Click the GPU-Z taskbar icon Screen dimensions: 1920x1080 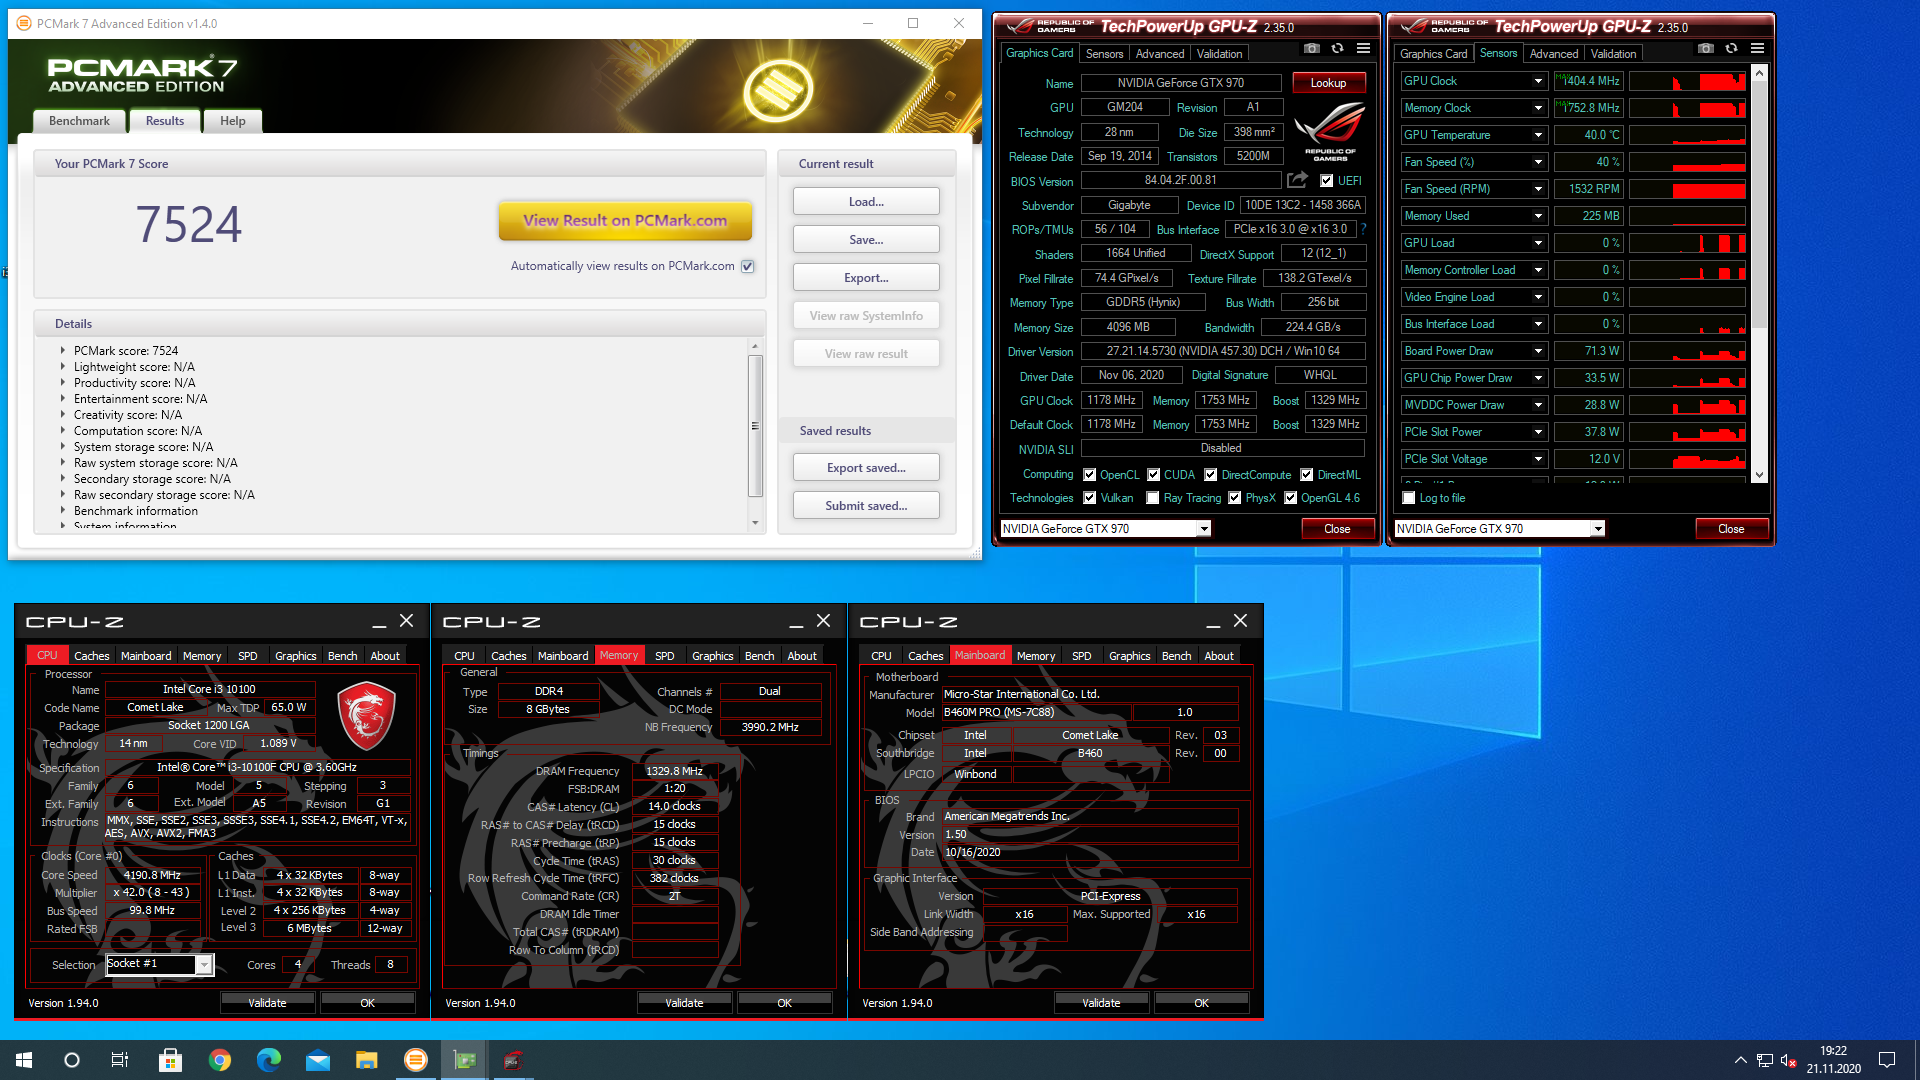tap(464, 1060)
